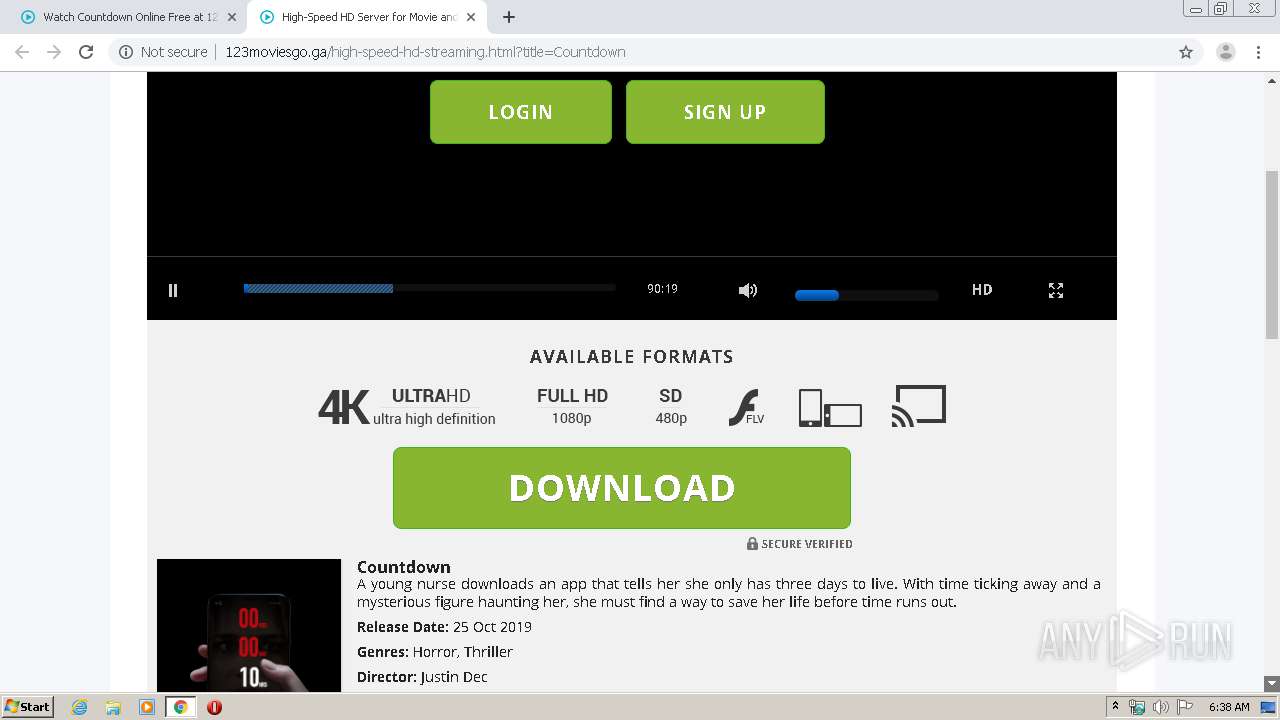Viewport: 1280px width, 720px height.
Task: Select the Chromecast cast icon
Action: 919,406
